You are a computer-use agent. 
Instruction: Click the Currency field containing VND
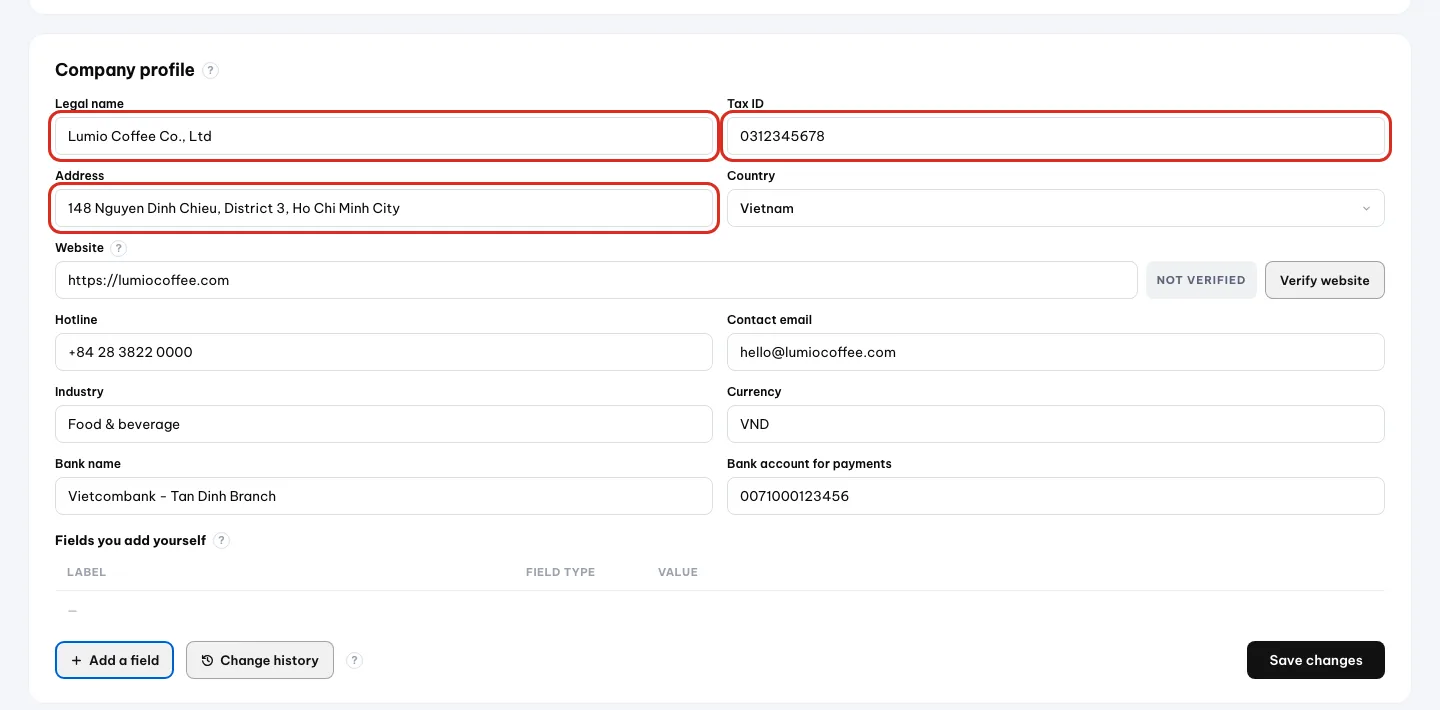[1055, 424]
